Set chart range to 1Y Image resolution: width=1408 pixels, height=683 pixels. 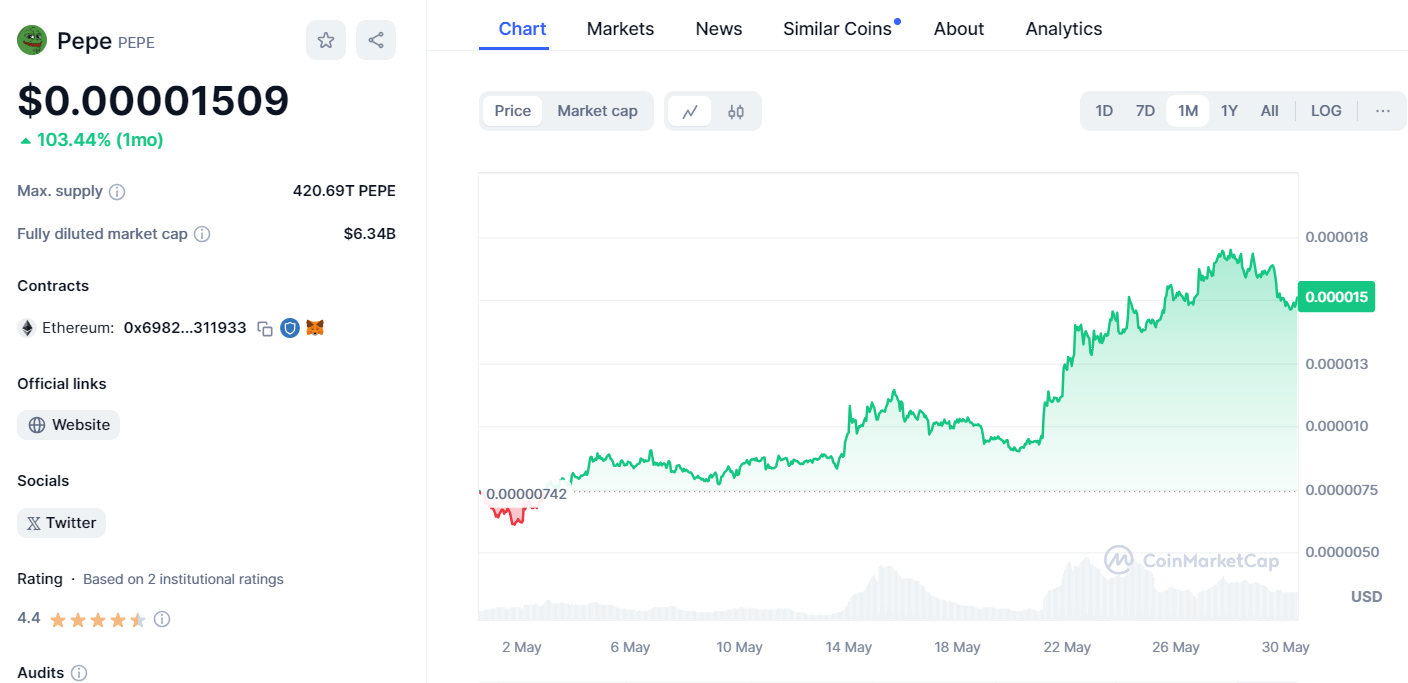1229,111
